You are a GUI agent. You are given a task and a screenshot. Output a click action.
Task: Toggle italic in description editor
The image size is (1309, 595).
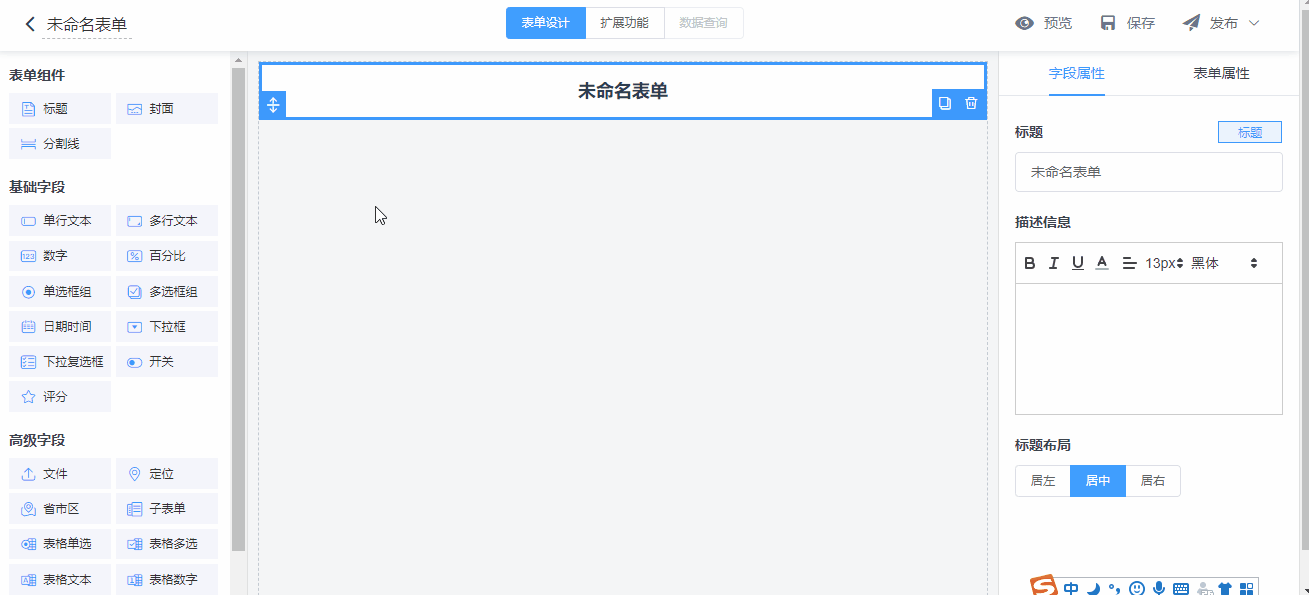1053,263
